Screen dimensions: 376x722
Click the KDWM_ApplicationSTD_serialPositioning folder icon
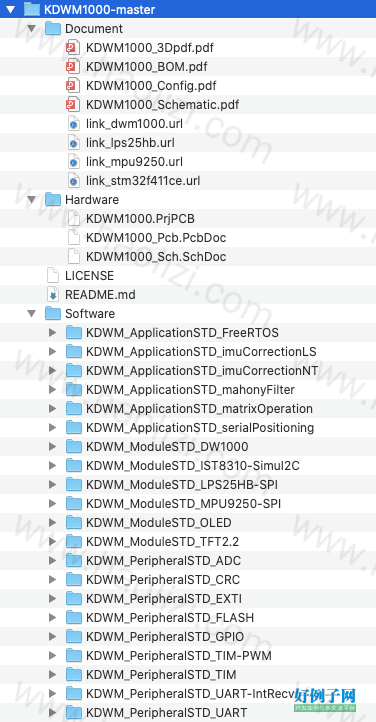click(x=74, y=427)
